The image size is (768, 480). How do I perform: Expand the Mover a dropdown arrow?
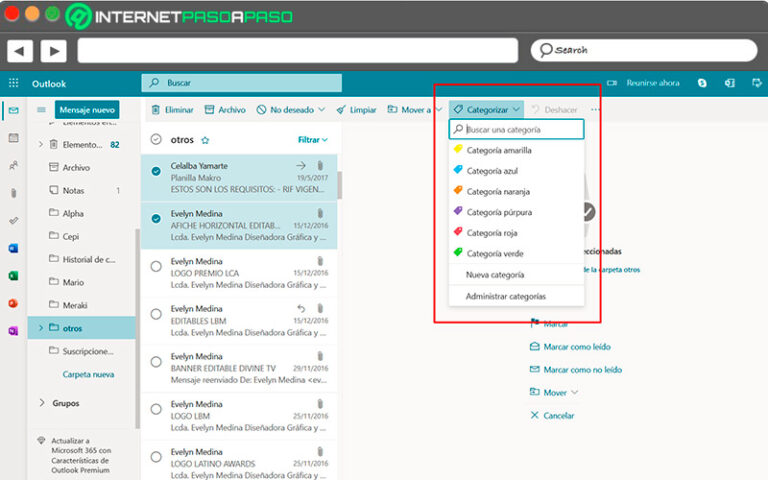coord(439,110)
